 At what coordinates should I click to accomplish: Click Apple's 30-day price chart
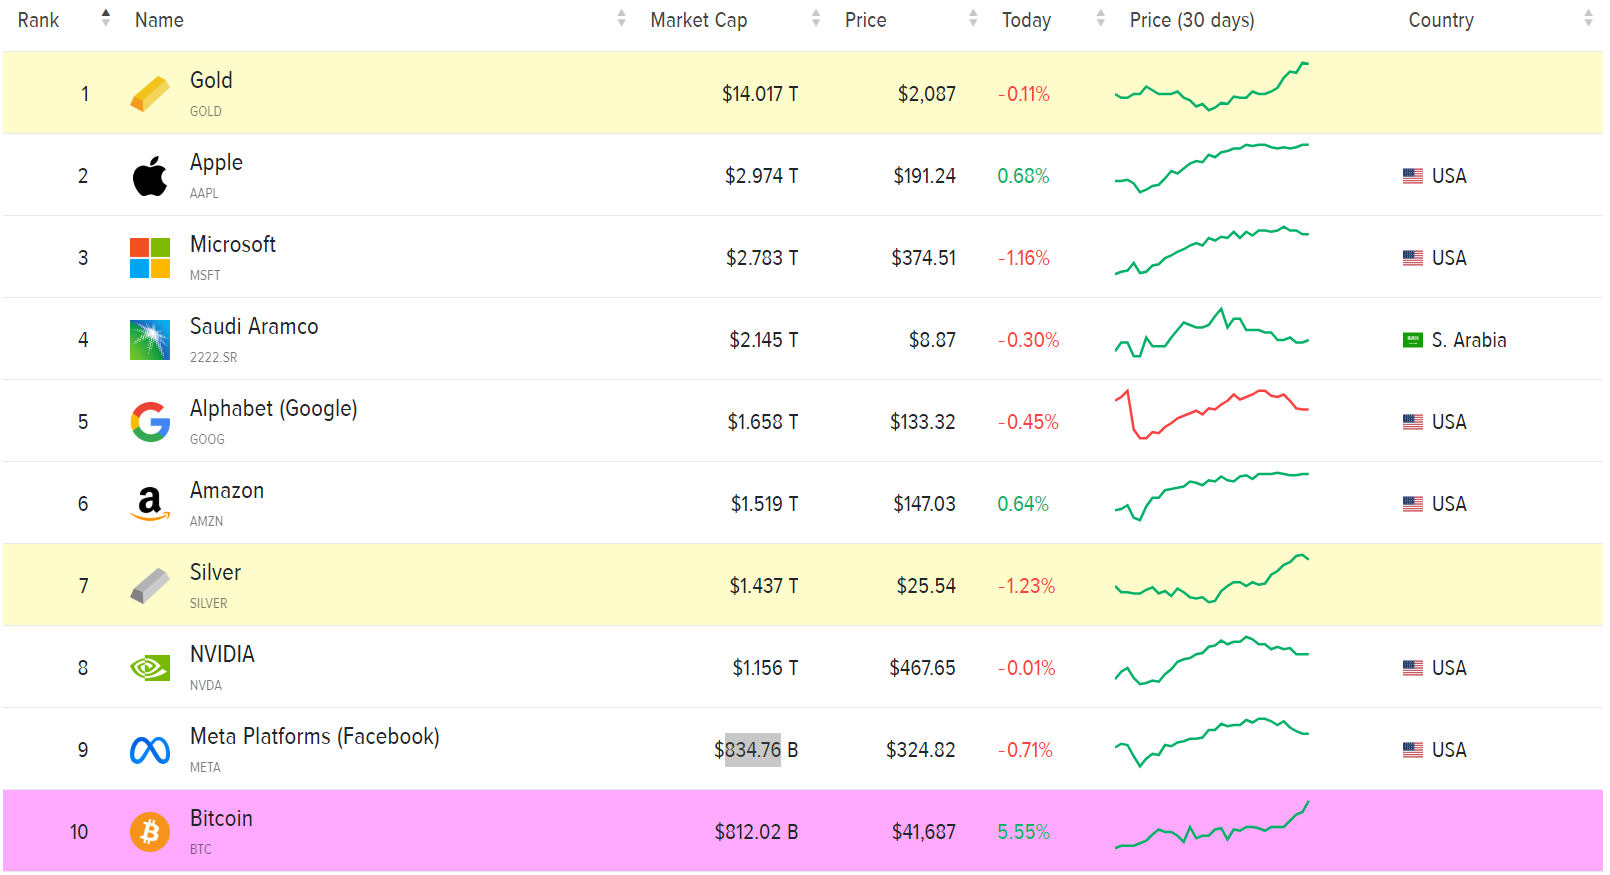pos(1212,168)
